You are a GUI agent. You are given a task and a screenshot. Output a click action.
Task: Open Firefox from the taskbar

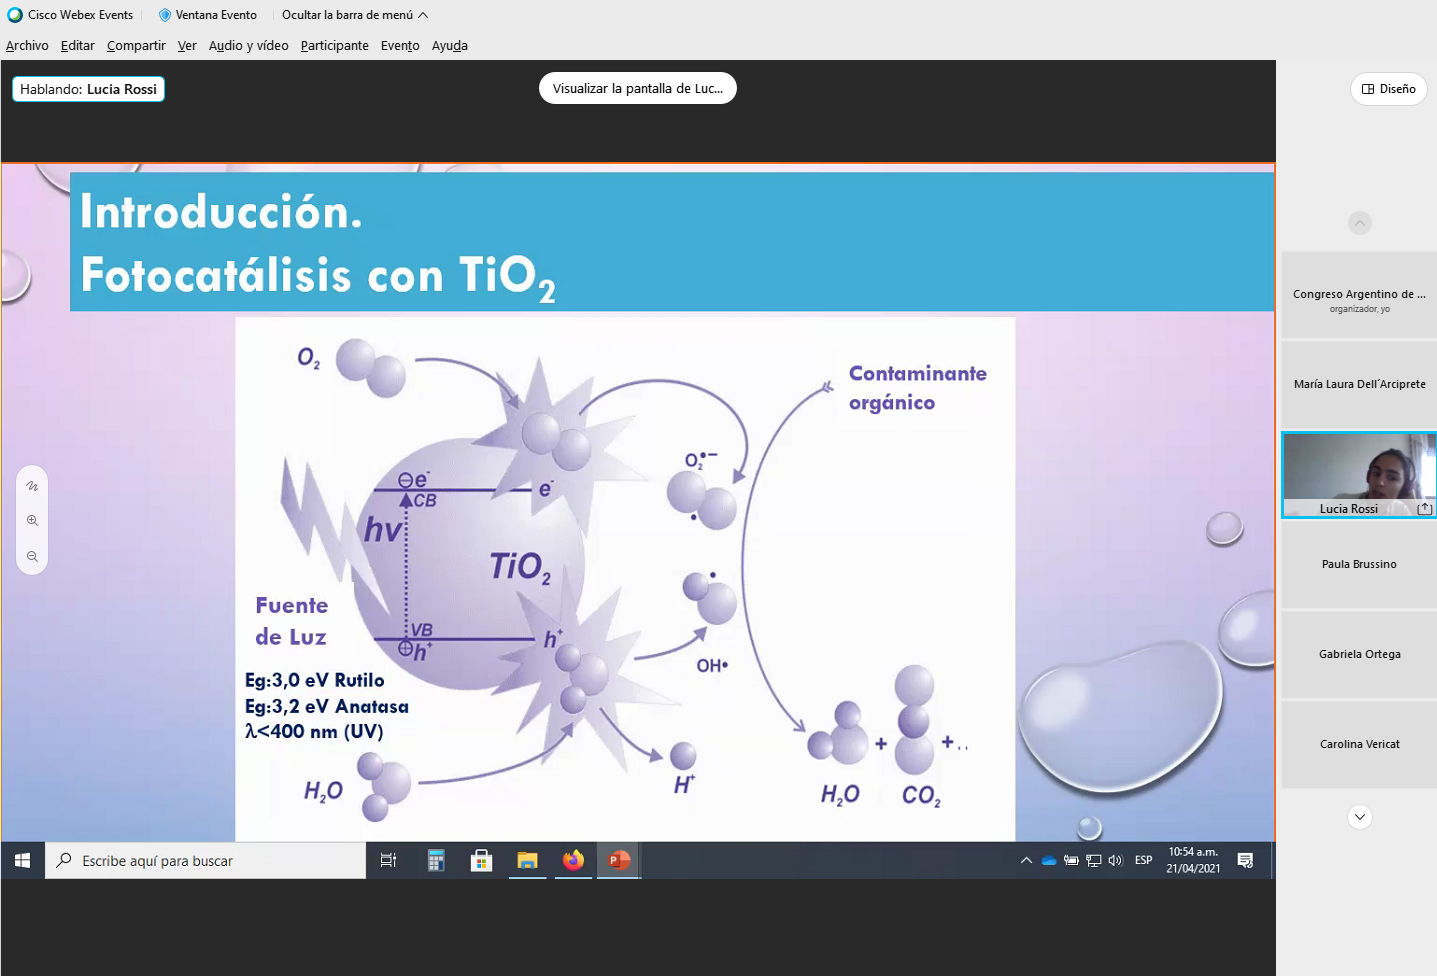click(x=573, y=860)
